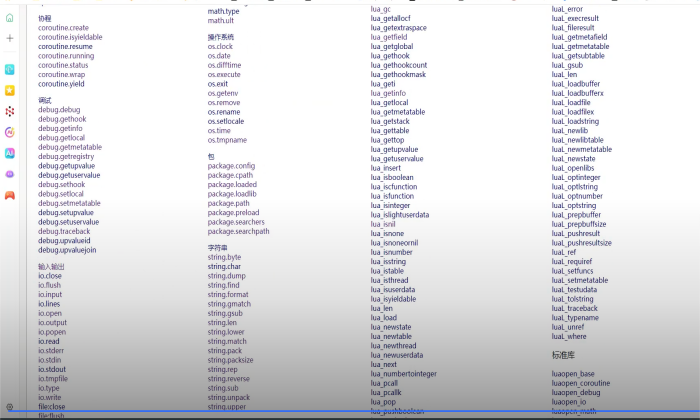Select the lua_isboolean link
700x420 pixels.
tap(392, 178)
